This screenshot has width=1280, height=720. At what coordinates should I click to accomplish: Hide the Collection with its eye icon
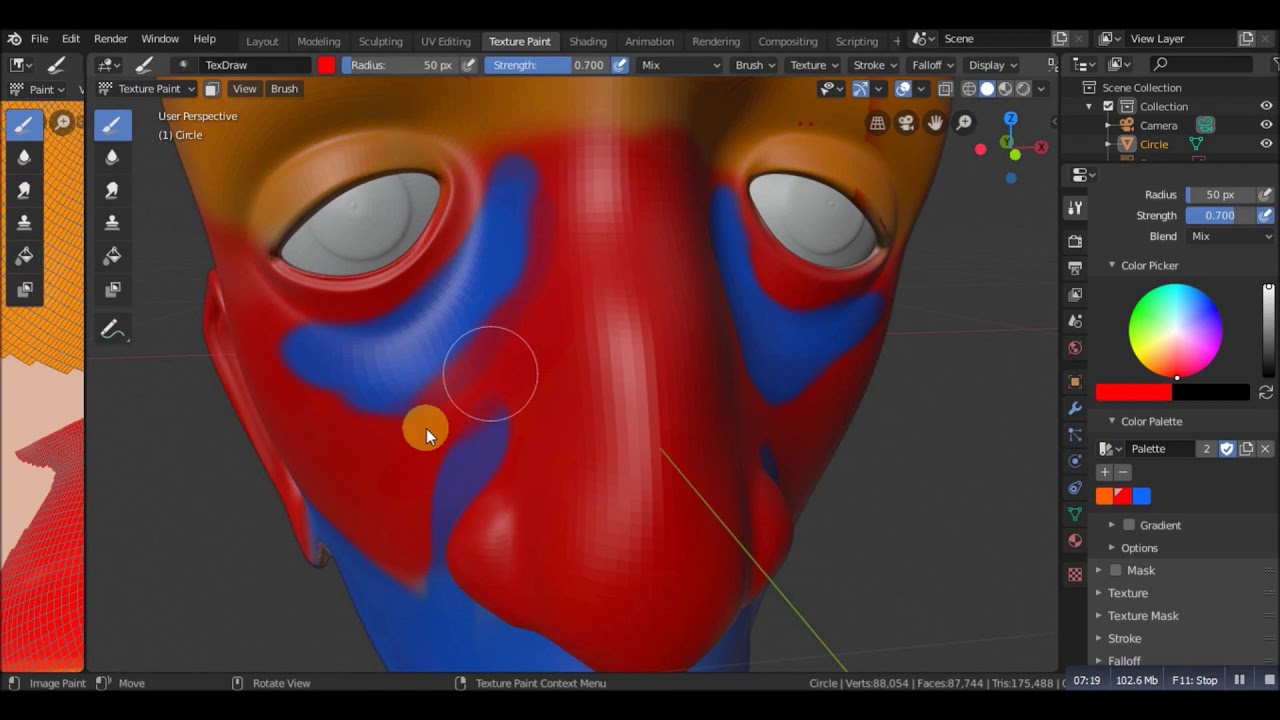pyautogui.click(x=1266, y=106)
